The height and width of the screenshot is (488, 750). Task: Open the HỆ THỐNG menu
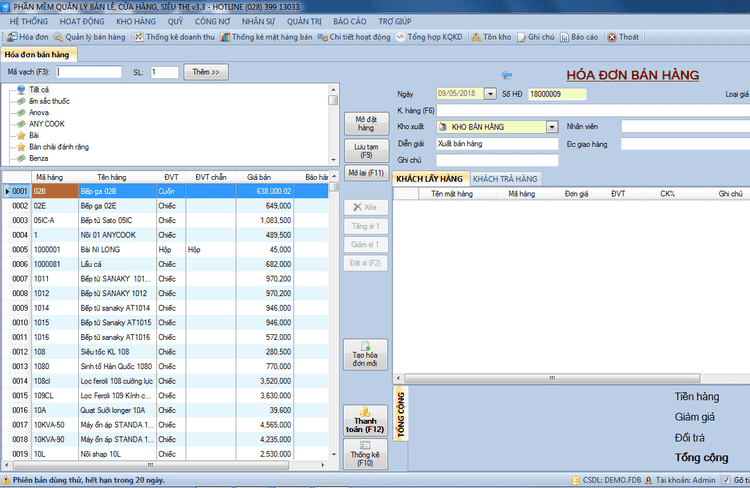click(29, 22)
